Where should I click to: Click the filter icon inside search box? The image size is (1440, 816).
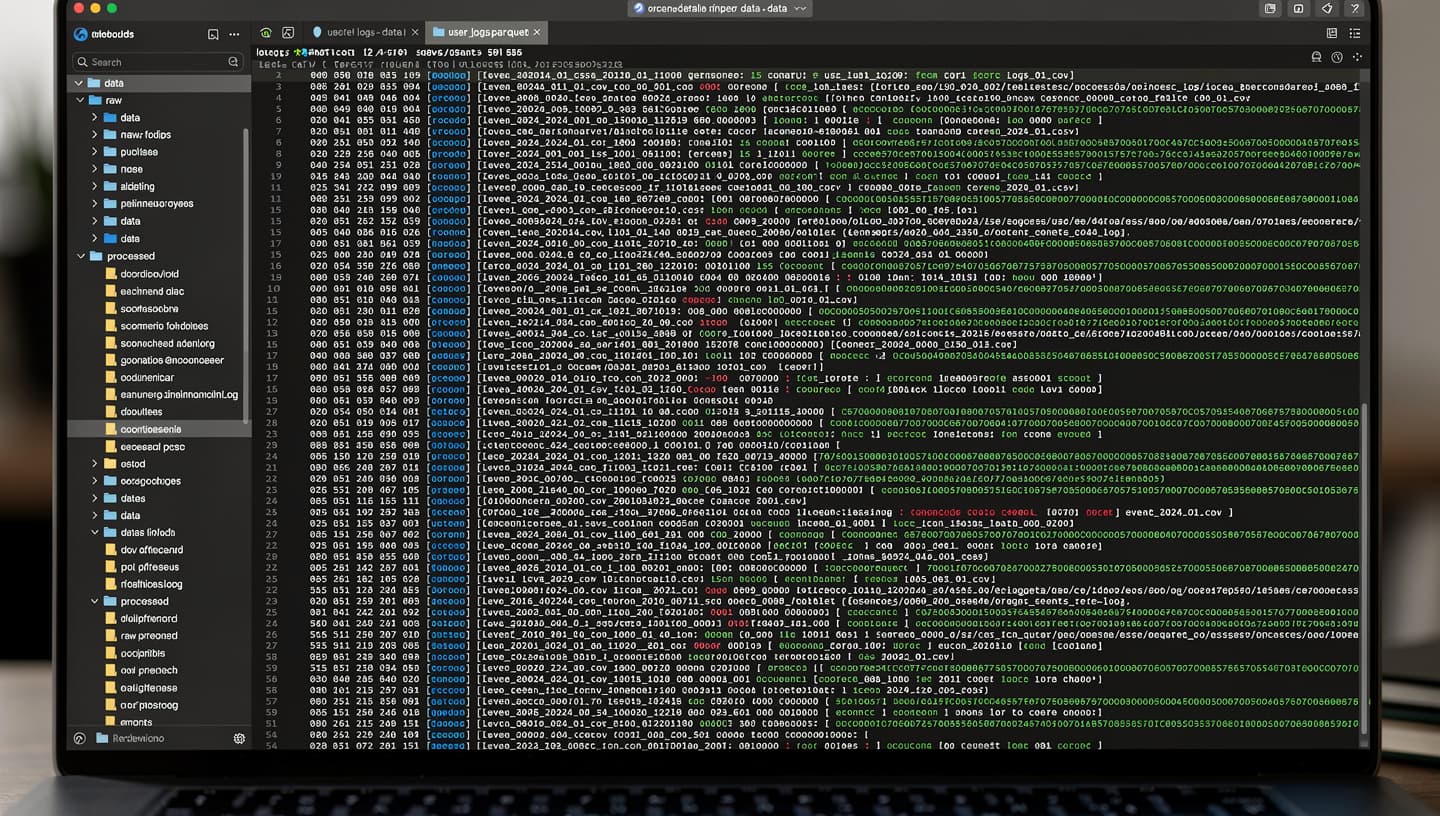pyautogui.click(x=233, y=62)
